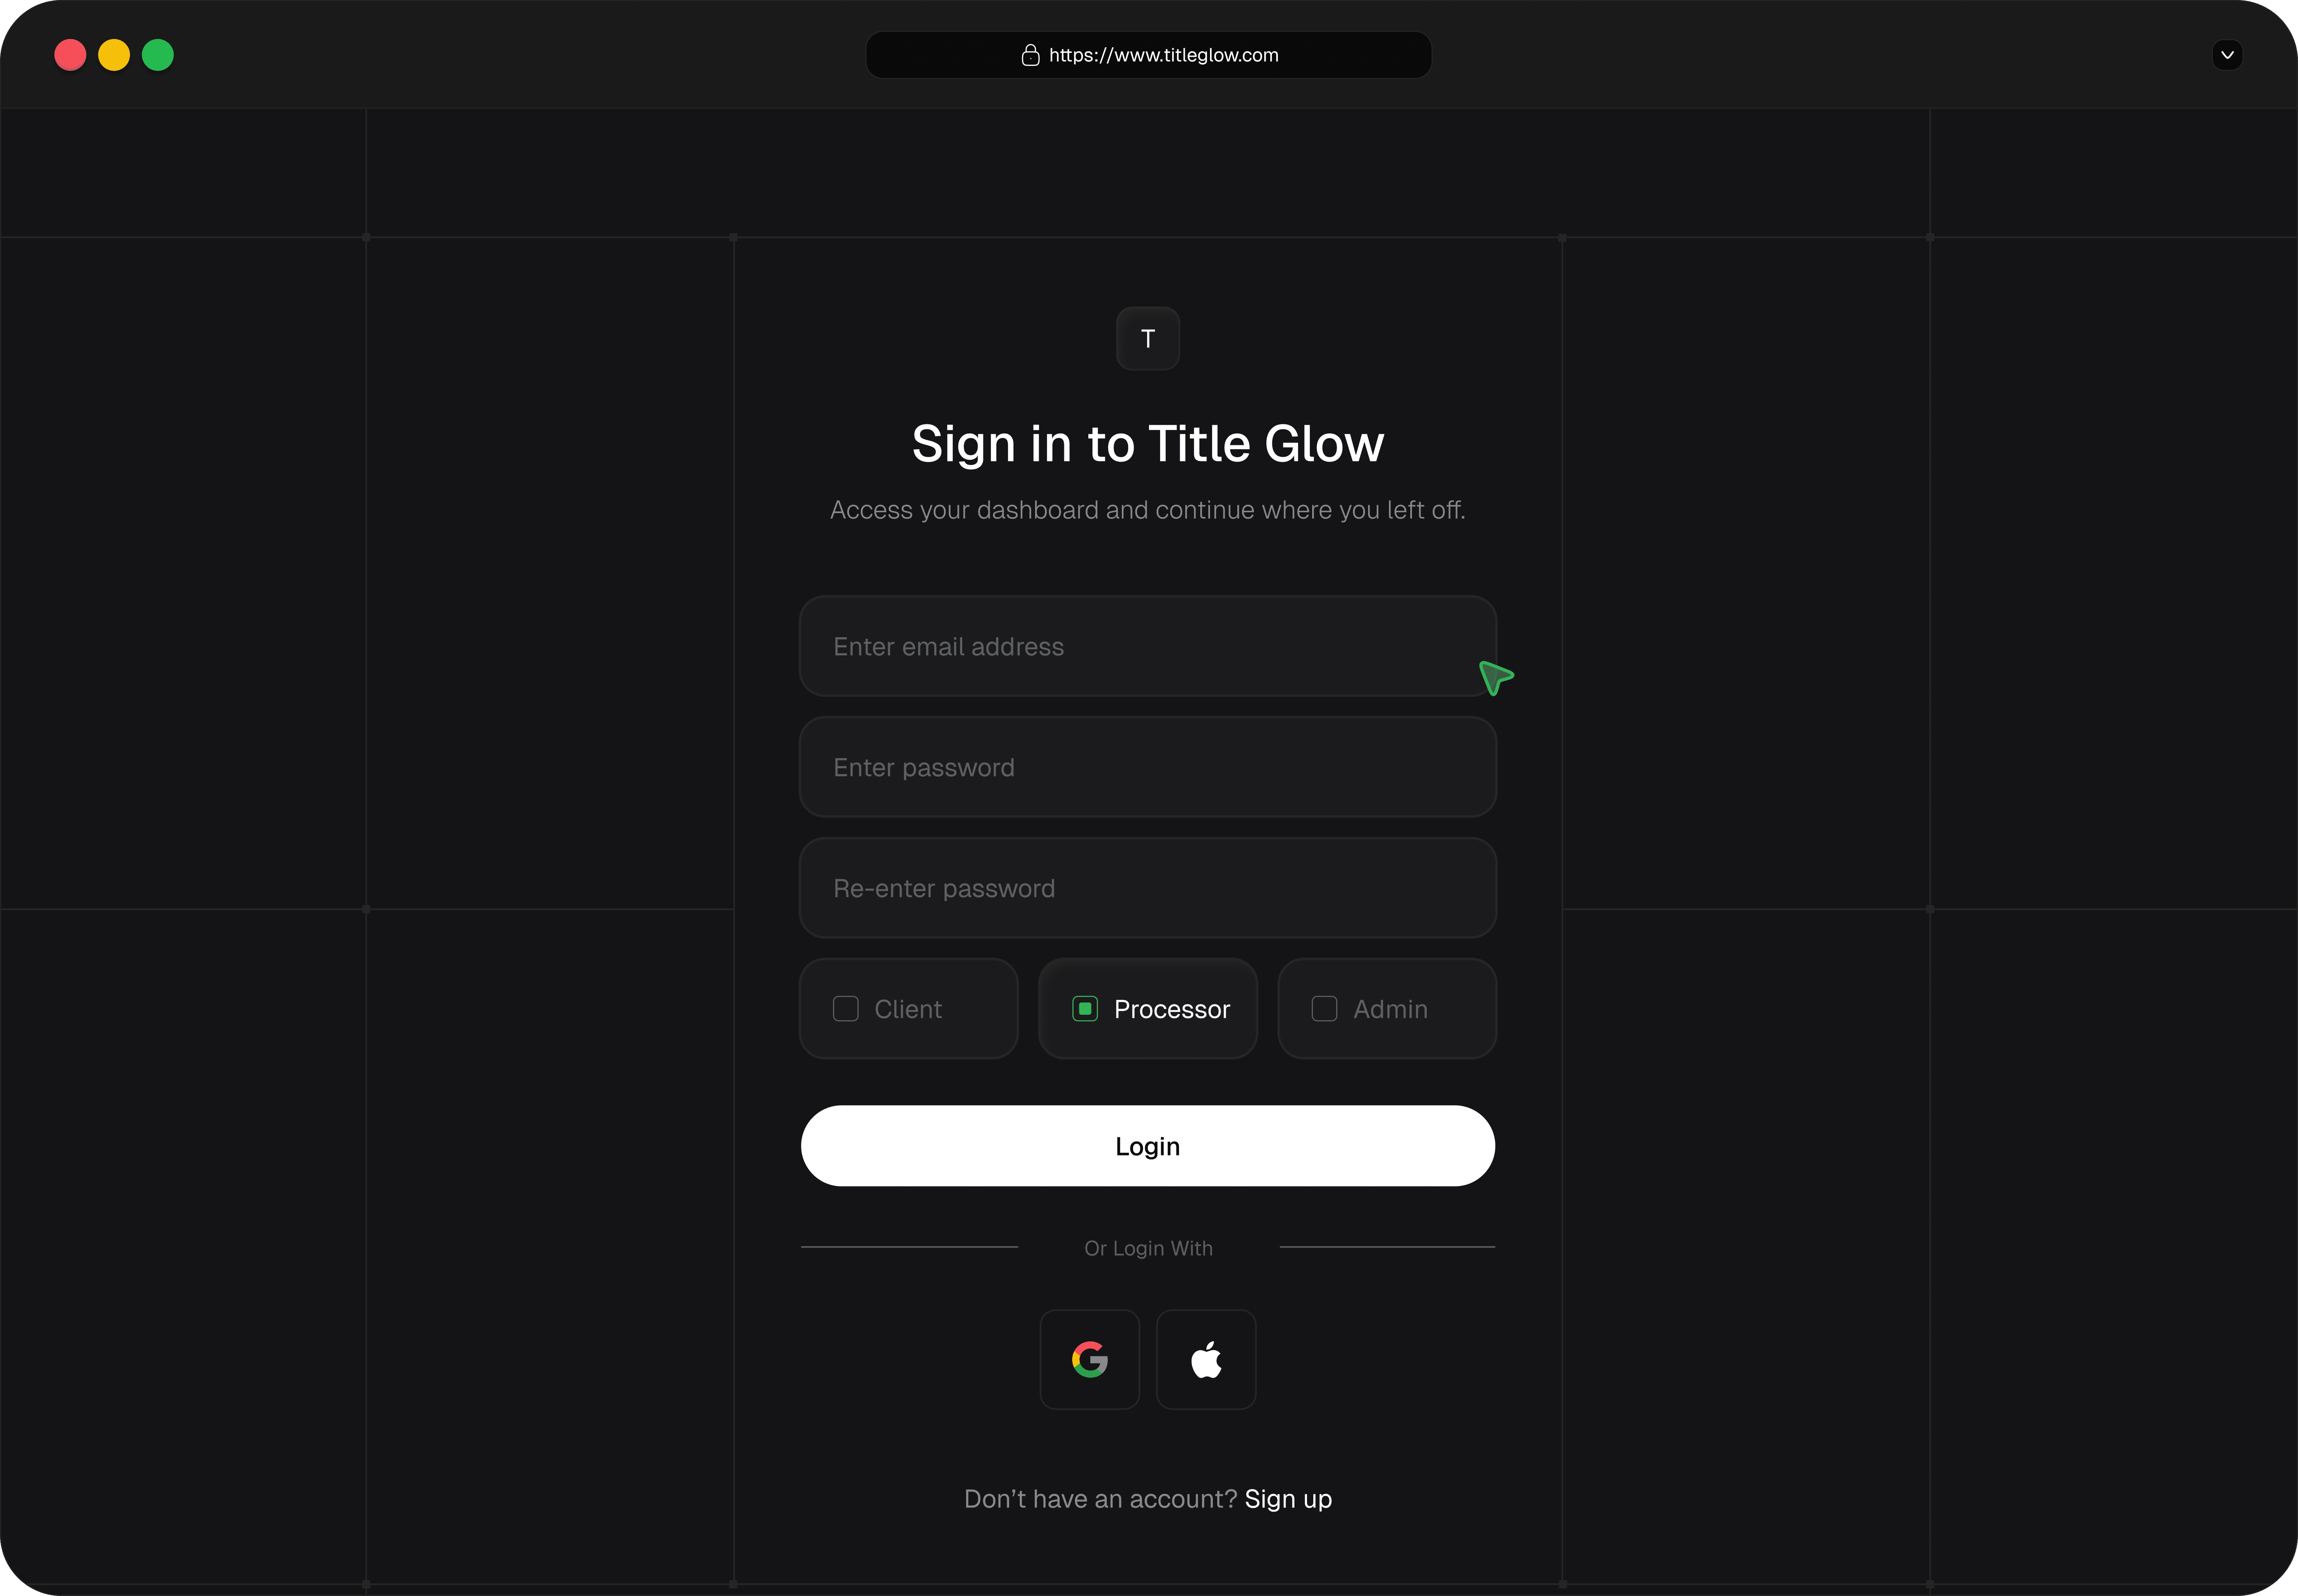Minimize the window with yellow button
2298x1596 pixels.
click(x=114, y=55)
